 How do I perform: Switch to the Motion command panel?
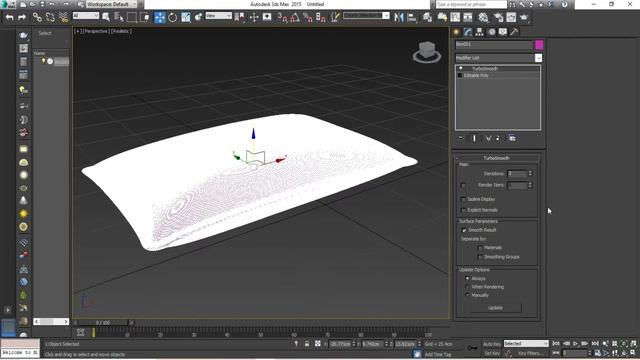click(491, 32)
